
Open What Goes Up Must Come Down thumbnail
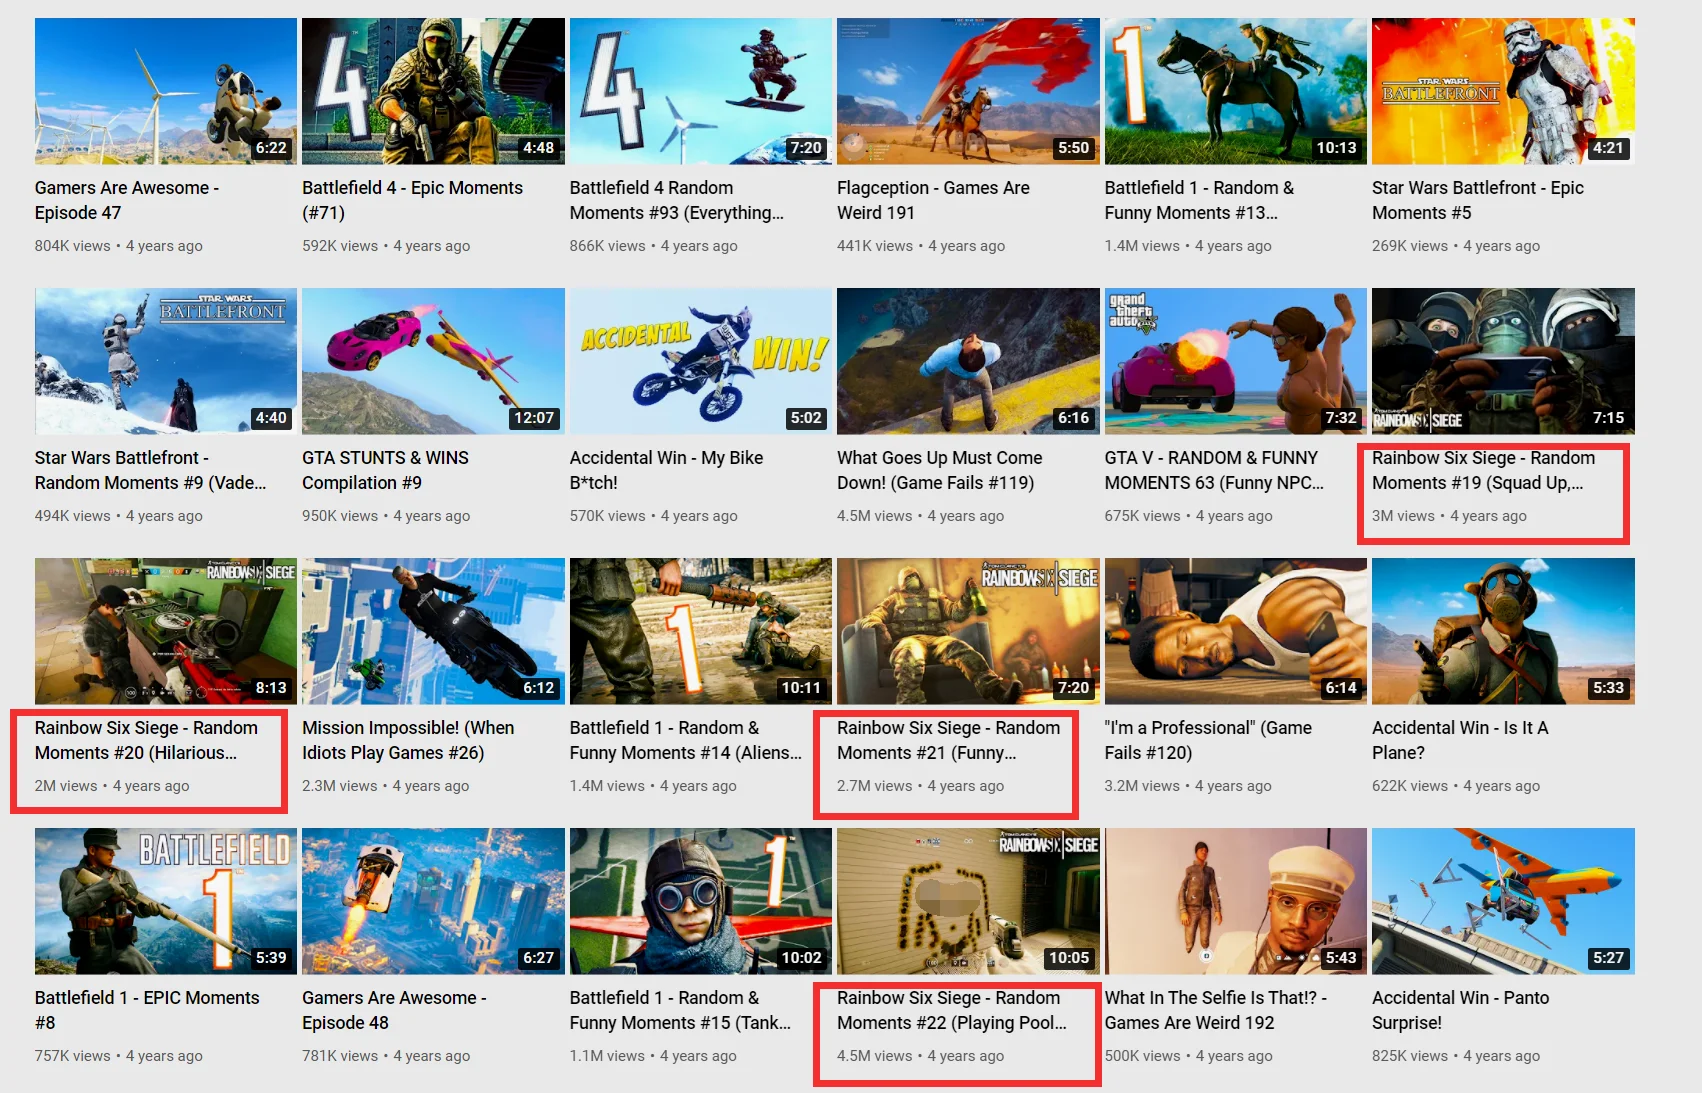(x=968, y=361)
